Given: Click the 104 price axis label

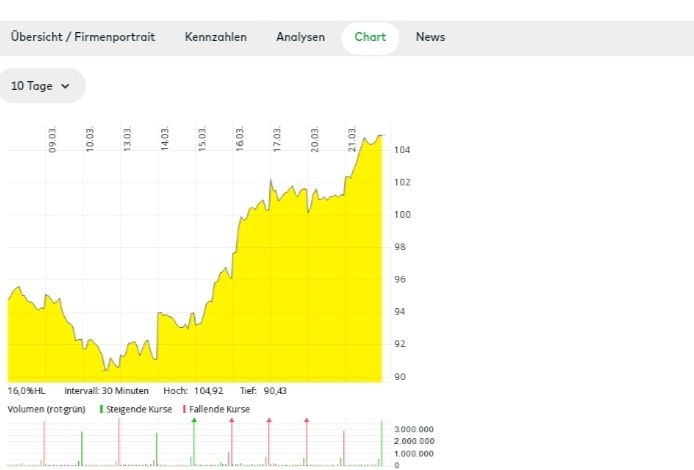Looking at the screenshot, I should point(402,150).
